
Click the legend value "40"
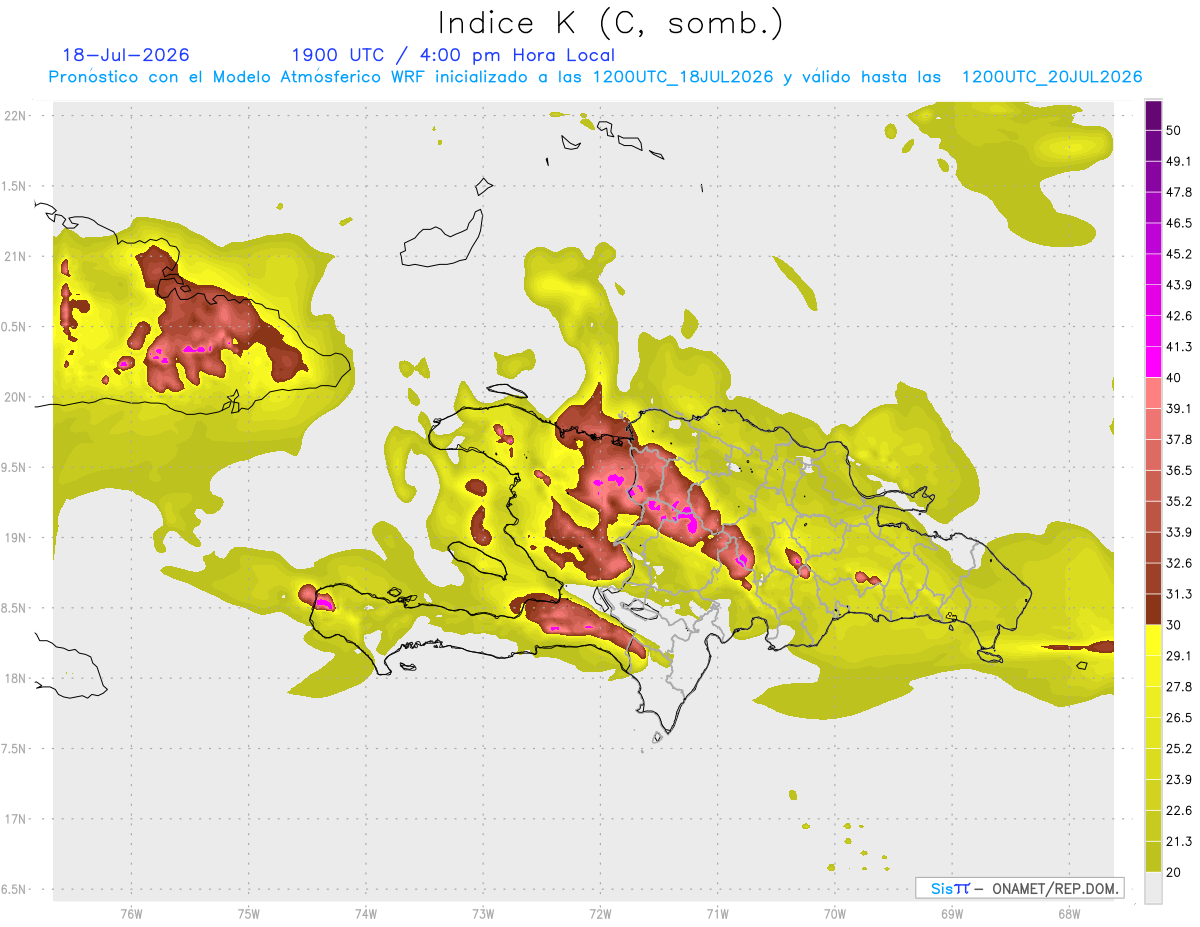(x=1174, y=378)
